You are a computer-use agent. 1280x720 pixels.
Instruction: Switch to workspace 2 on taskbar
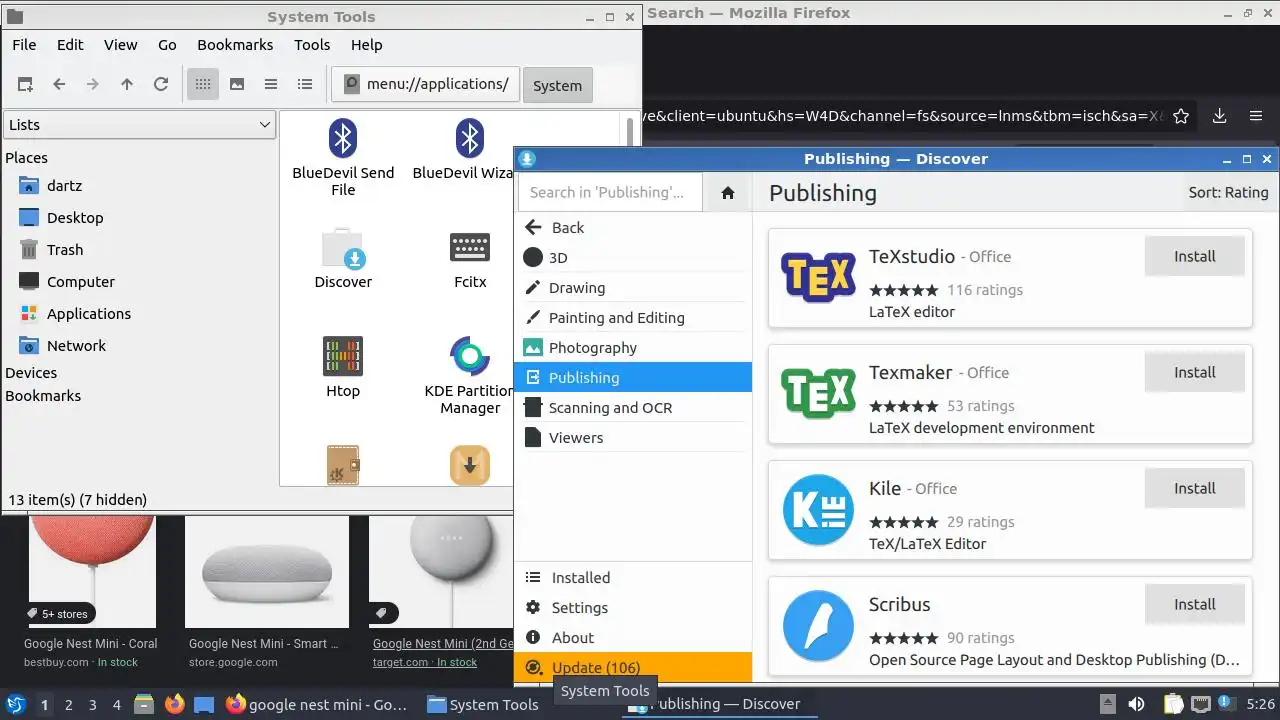pyautogui.click(x=69, y=705)
